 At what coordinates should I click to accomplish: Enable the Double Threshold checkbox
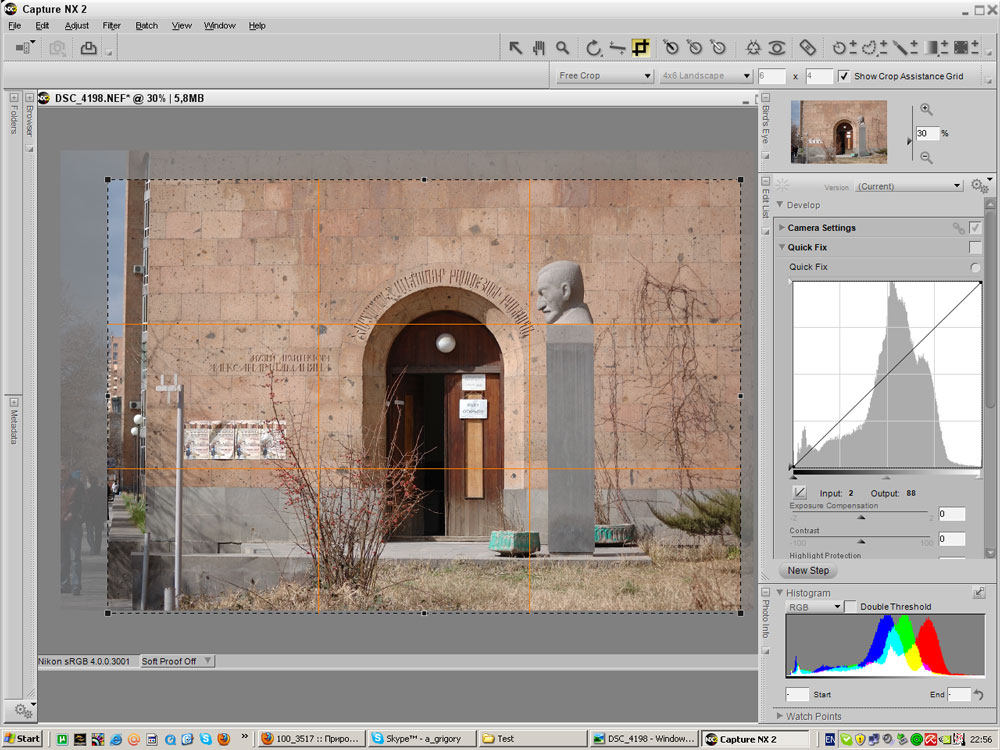pos(851,607)
